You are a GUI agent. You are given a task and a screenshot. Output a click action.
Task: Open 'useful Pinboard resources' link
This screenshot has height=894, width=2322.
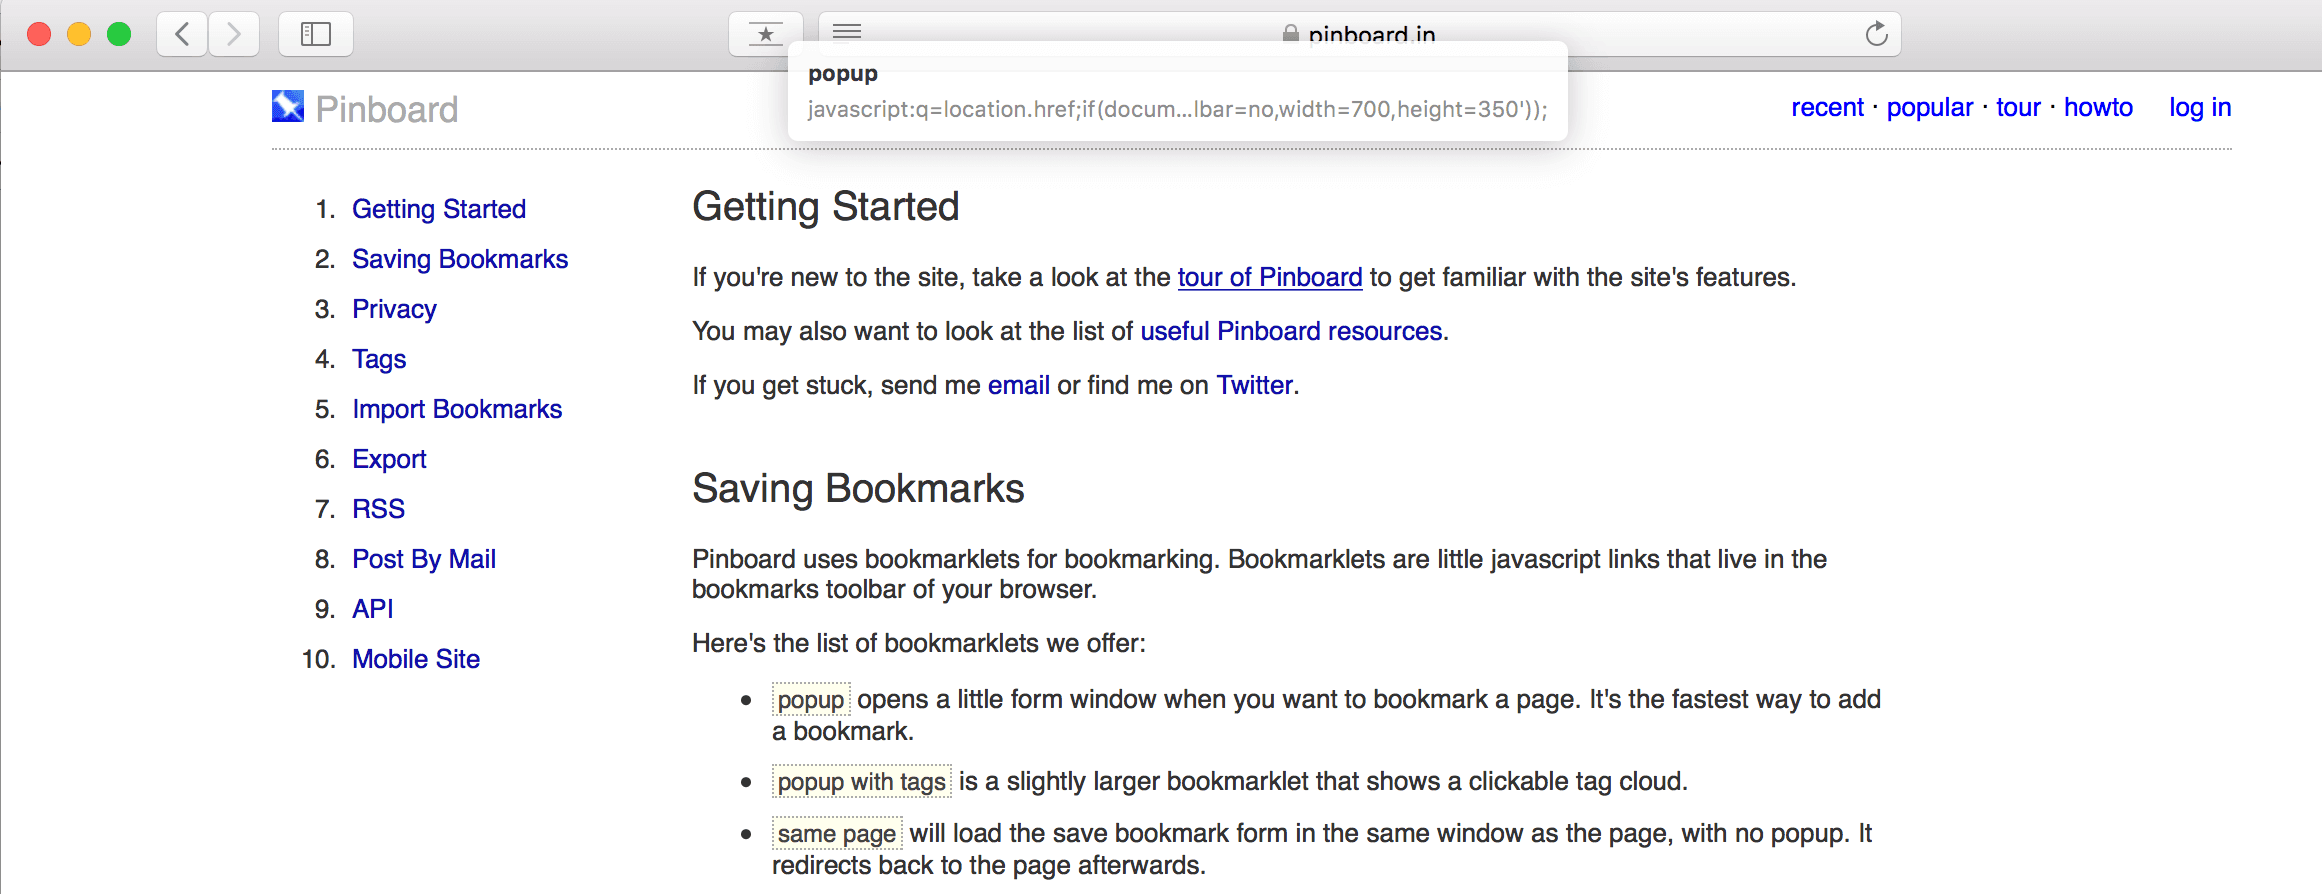[x=1291, y=331]
